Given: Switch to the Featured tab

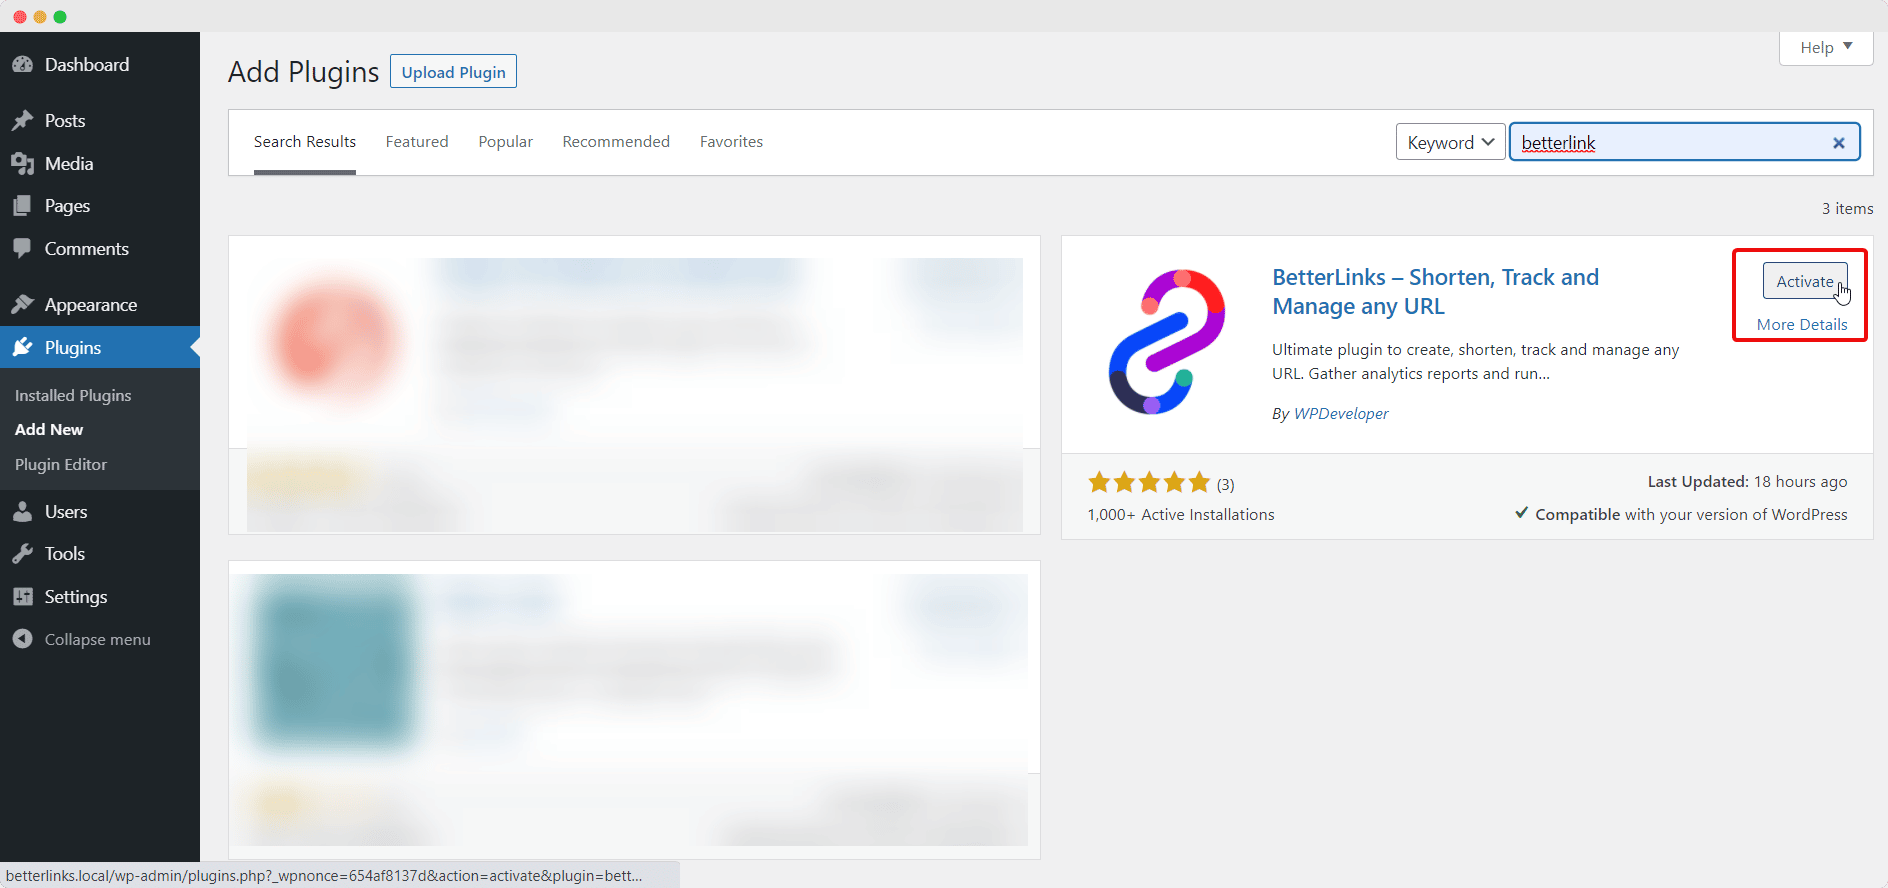Looking at the screenshot, I should [x=417, y=142].
